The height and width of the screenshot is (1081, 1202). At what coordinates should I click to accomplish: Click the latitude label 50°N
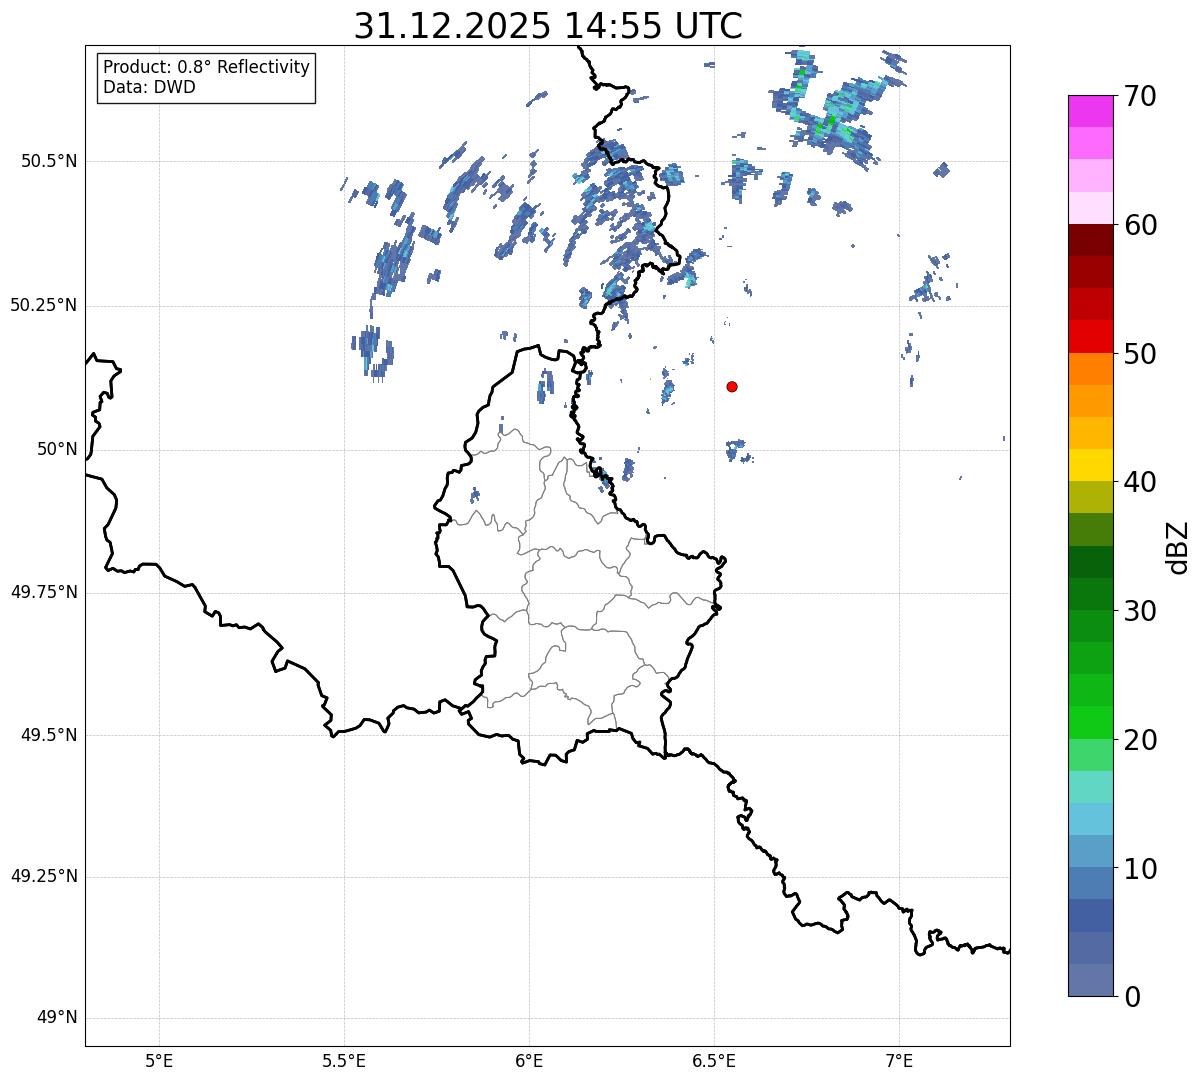57,449
